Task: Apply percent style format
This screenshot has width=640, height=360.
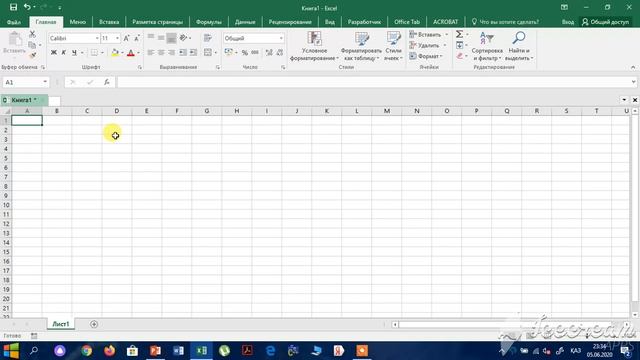Action: point(244,53)
